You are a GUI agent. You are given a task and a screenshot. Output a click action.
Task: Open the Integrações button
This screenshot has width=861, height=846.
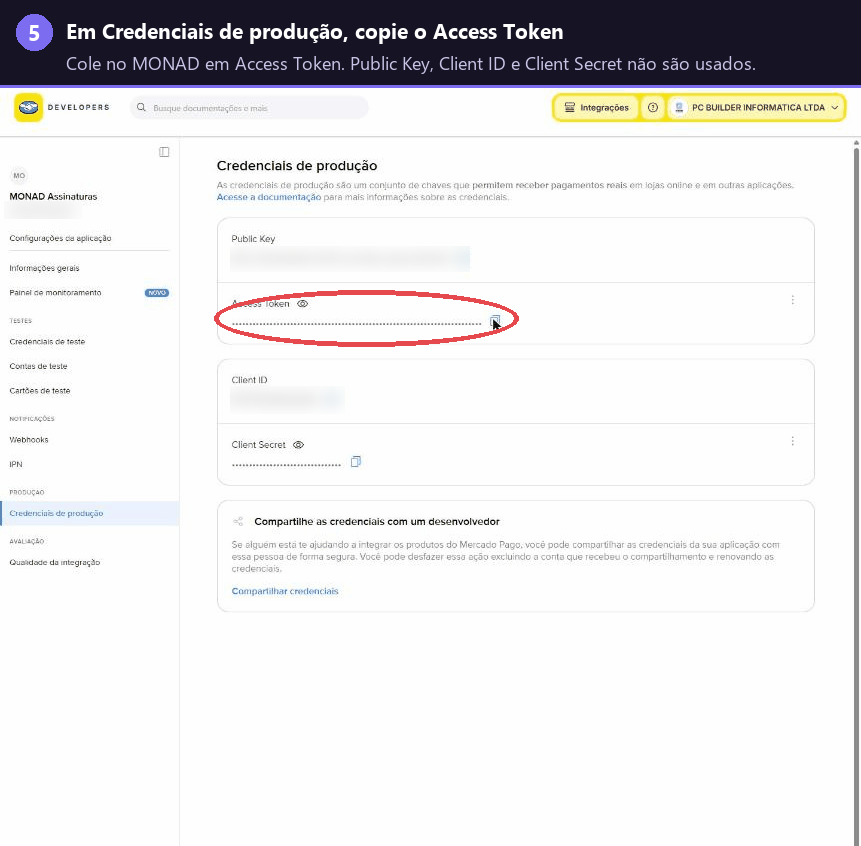point(596,108)
